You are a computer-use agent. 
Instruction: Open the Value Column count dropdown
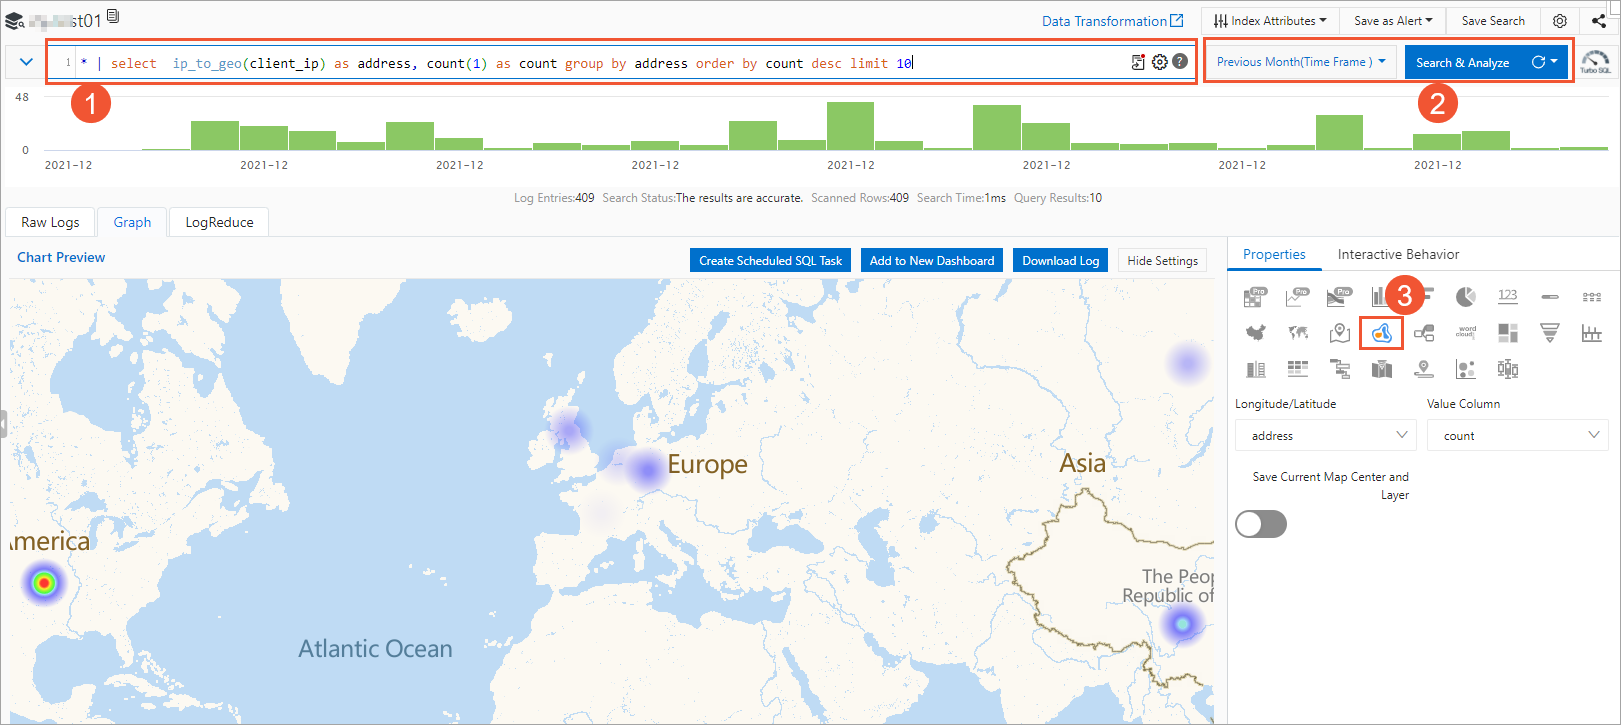pyautogui.click(x=1518, y=435)
